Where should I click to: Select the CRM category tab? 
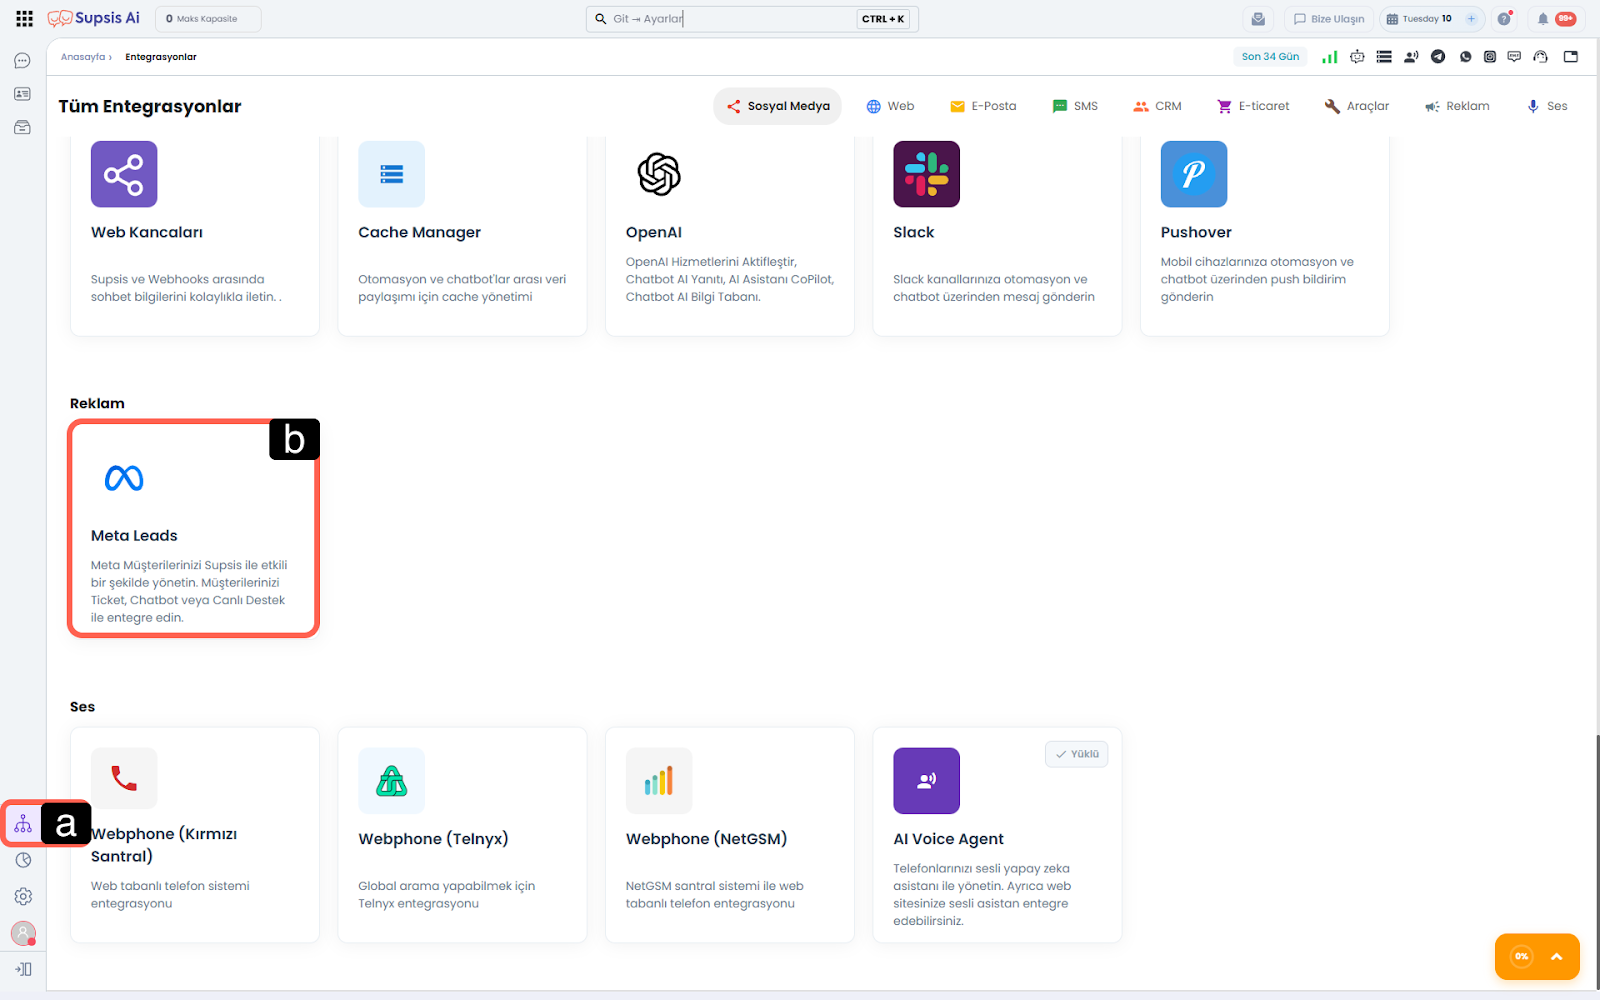(1157, 106)
